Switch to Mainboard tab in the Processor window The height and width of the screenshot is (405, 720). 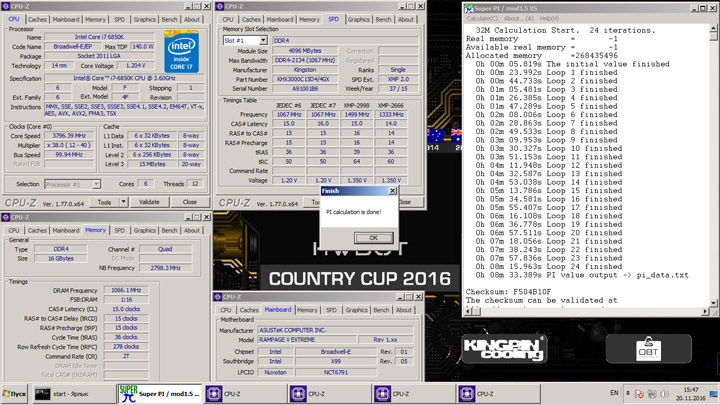coord(66,19)
